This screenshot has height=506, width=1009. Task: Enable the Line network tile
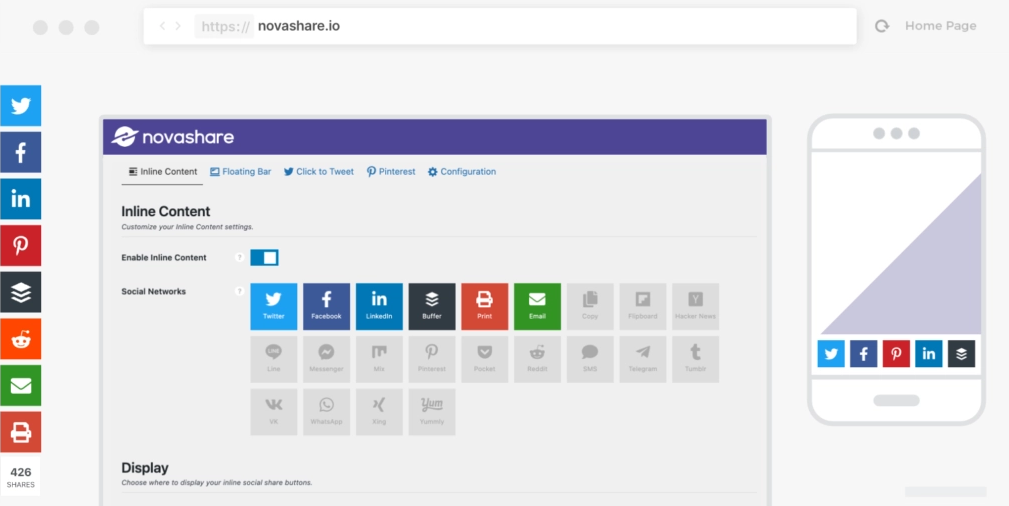[273, 359]
